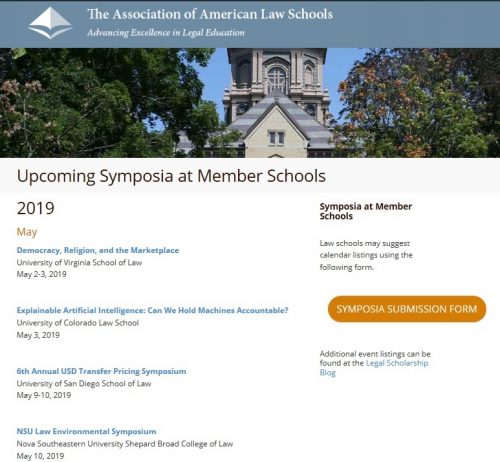Open The Association of American Law Schools title
Viewport: 500px width, 462px height.
pyautogui.click(x=210, y=14)
